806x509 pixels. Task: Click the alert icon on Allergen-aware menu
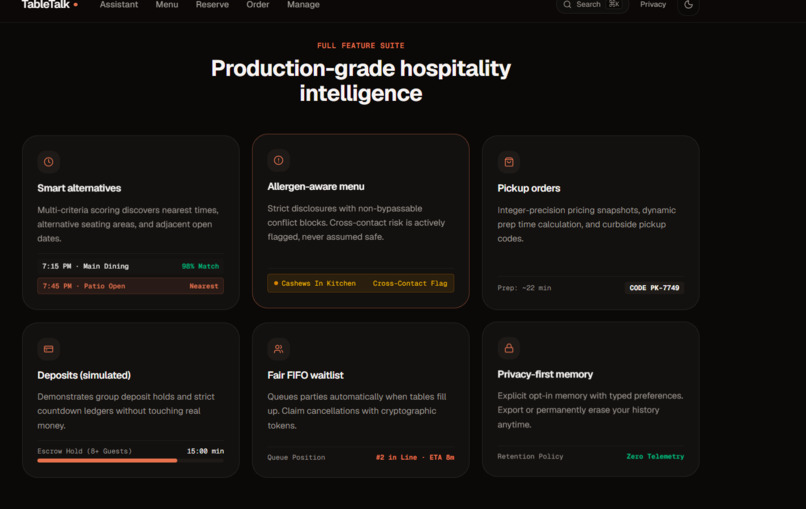[x=279, y=160]
